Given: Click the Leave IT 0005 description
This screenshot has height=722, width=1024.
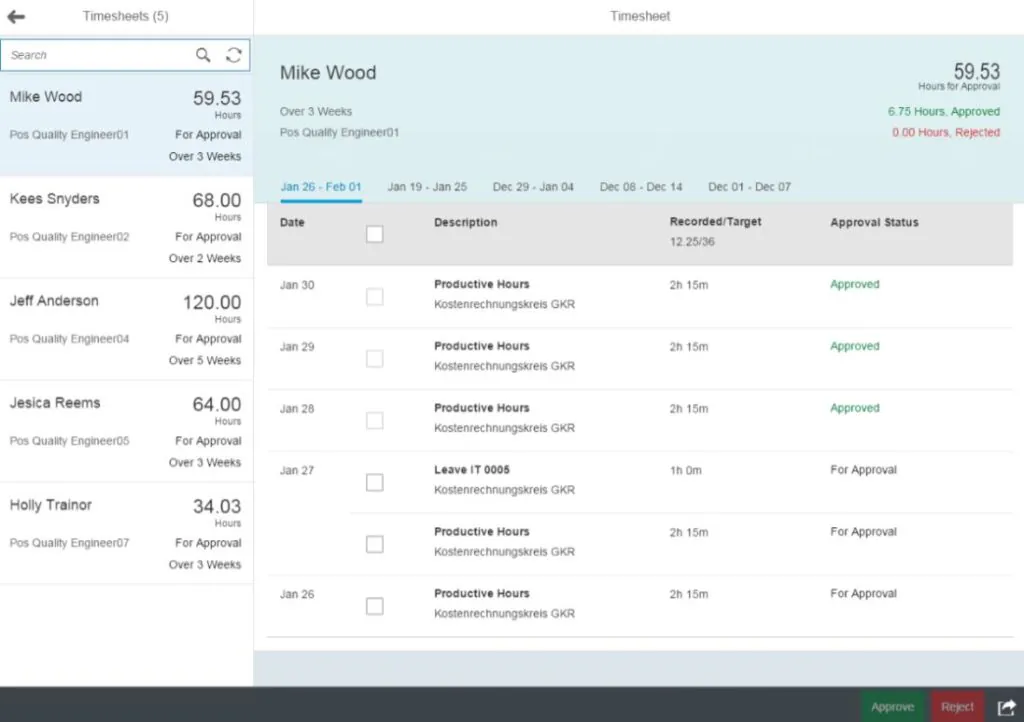Looking at the screenshot, I should [472, 469].
